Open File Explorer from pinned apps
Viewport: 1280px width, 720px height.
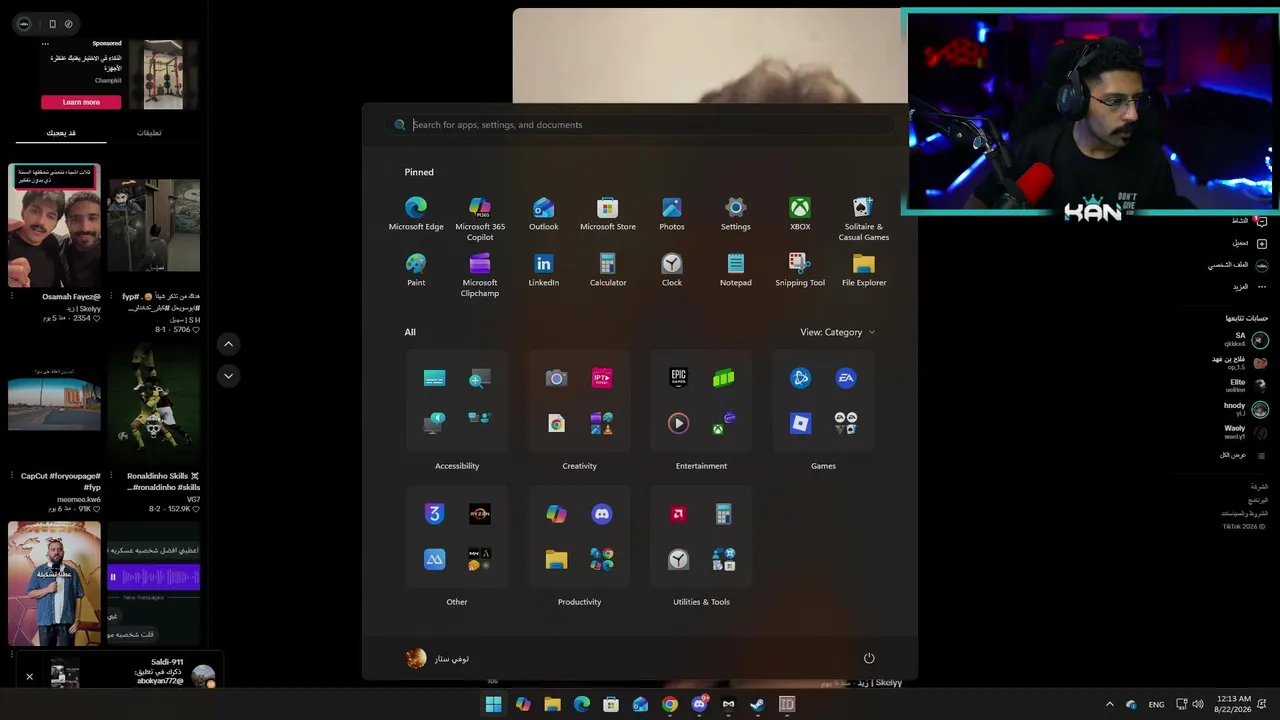(864, 270)
